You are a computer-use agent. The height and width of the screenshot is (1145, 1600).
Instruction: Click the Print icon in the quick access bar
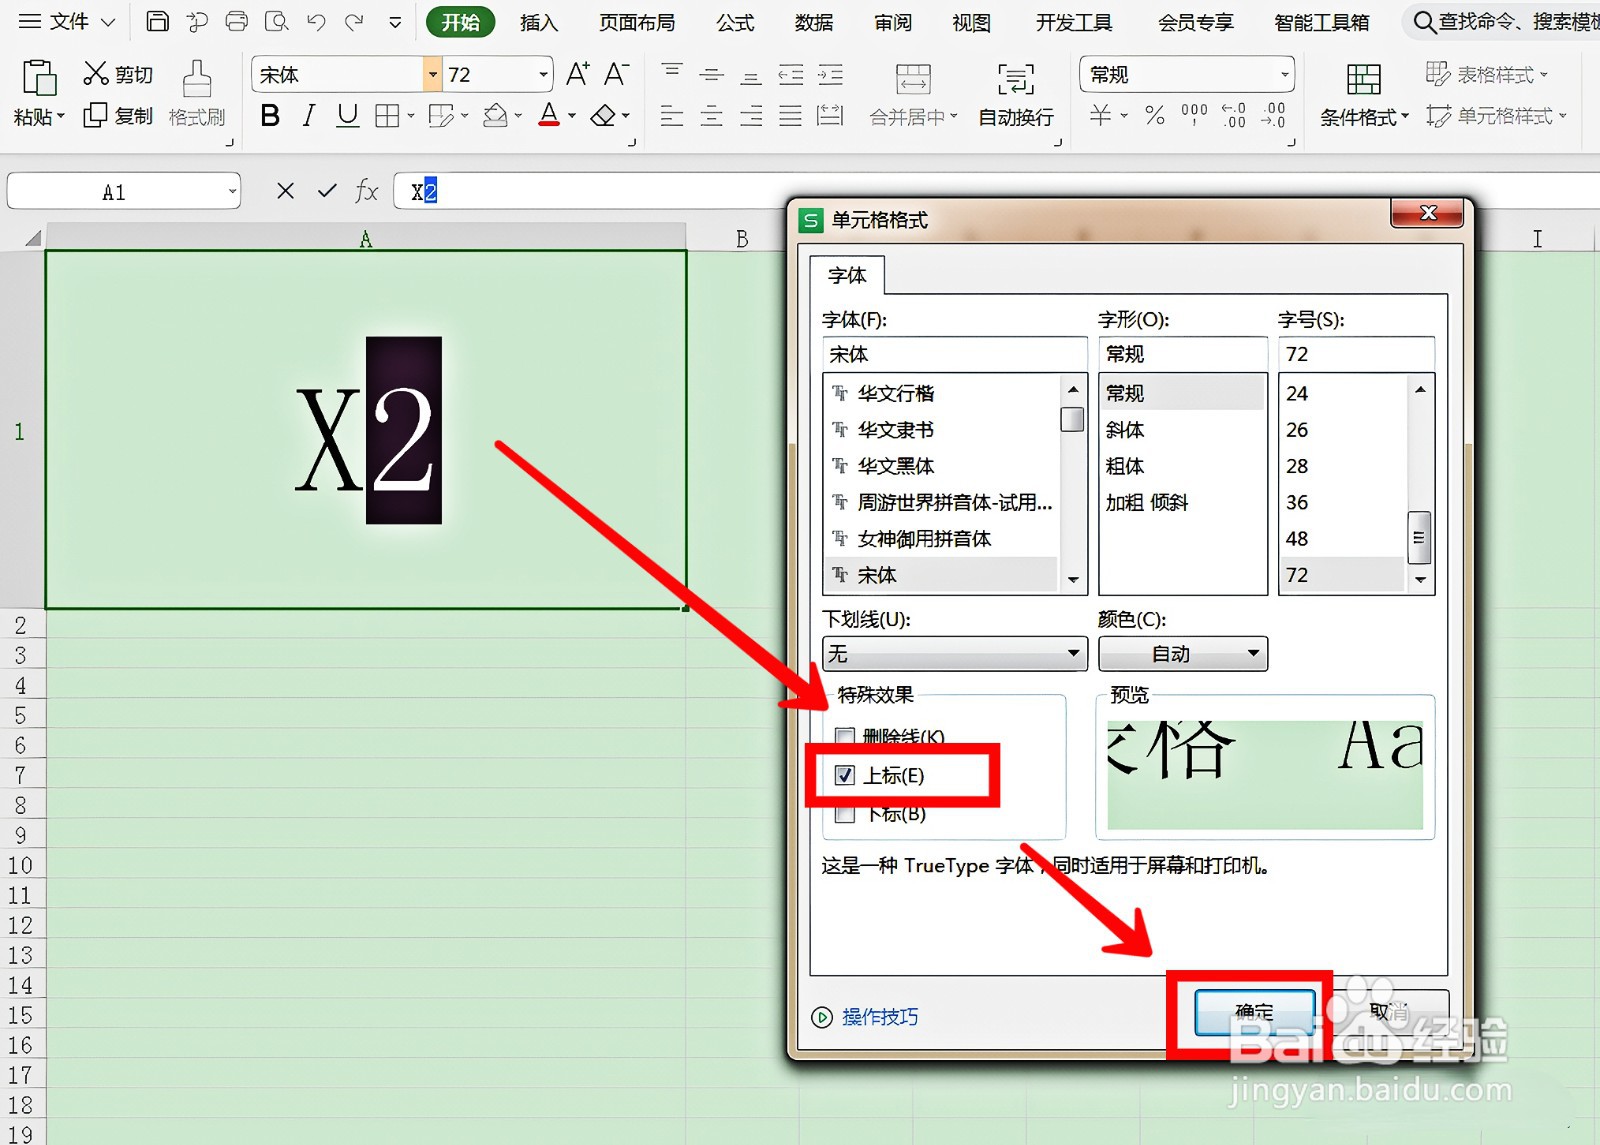click(x=237, y=21)
